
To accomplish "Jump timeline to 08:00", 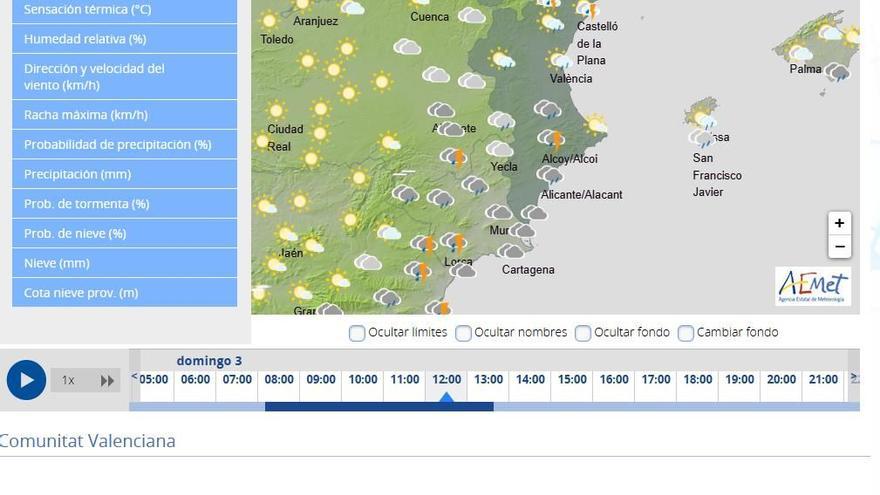I will click(x=279, y=379).
